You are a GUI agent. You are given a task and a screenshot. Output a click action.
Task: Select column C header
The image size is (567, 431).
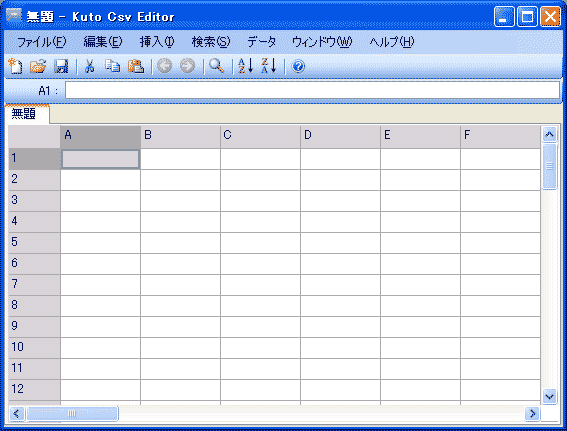[260, 137]
